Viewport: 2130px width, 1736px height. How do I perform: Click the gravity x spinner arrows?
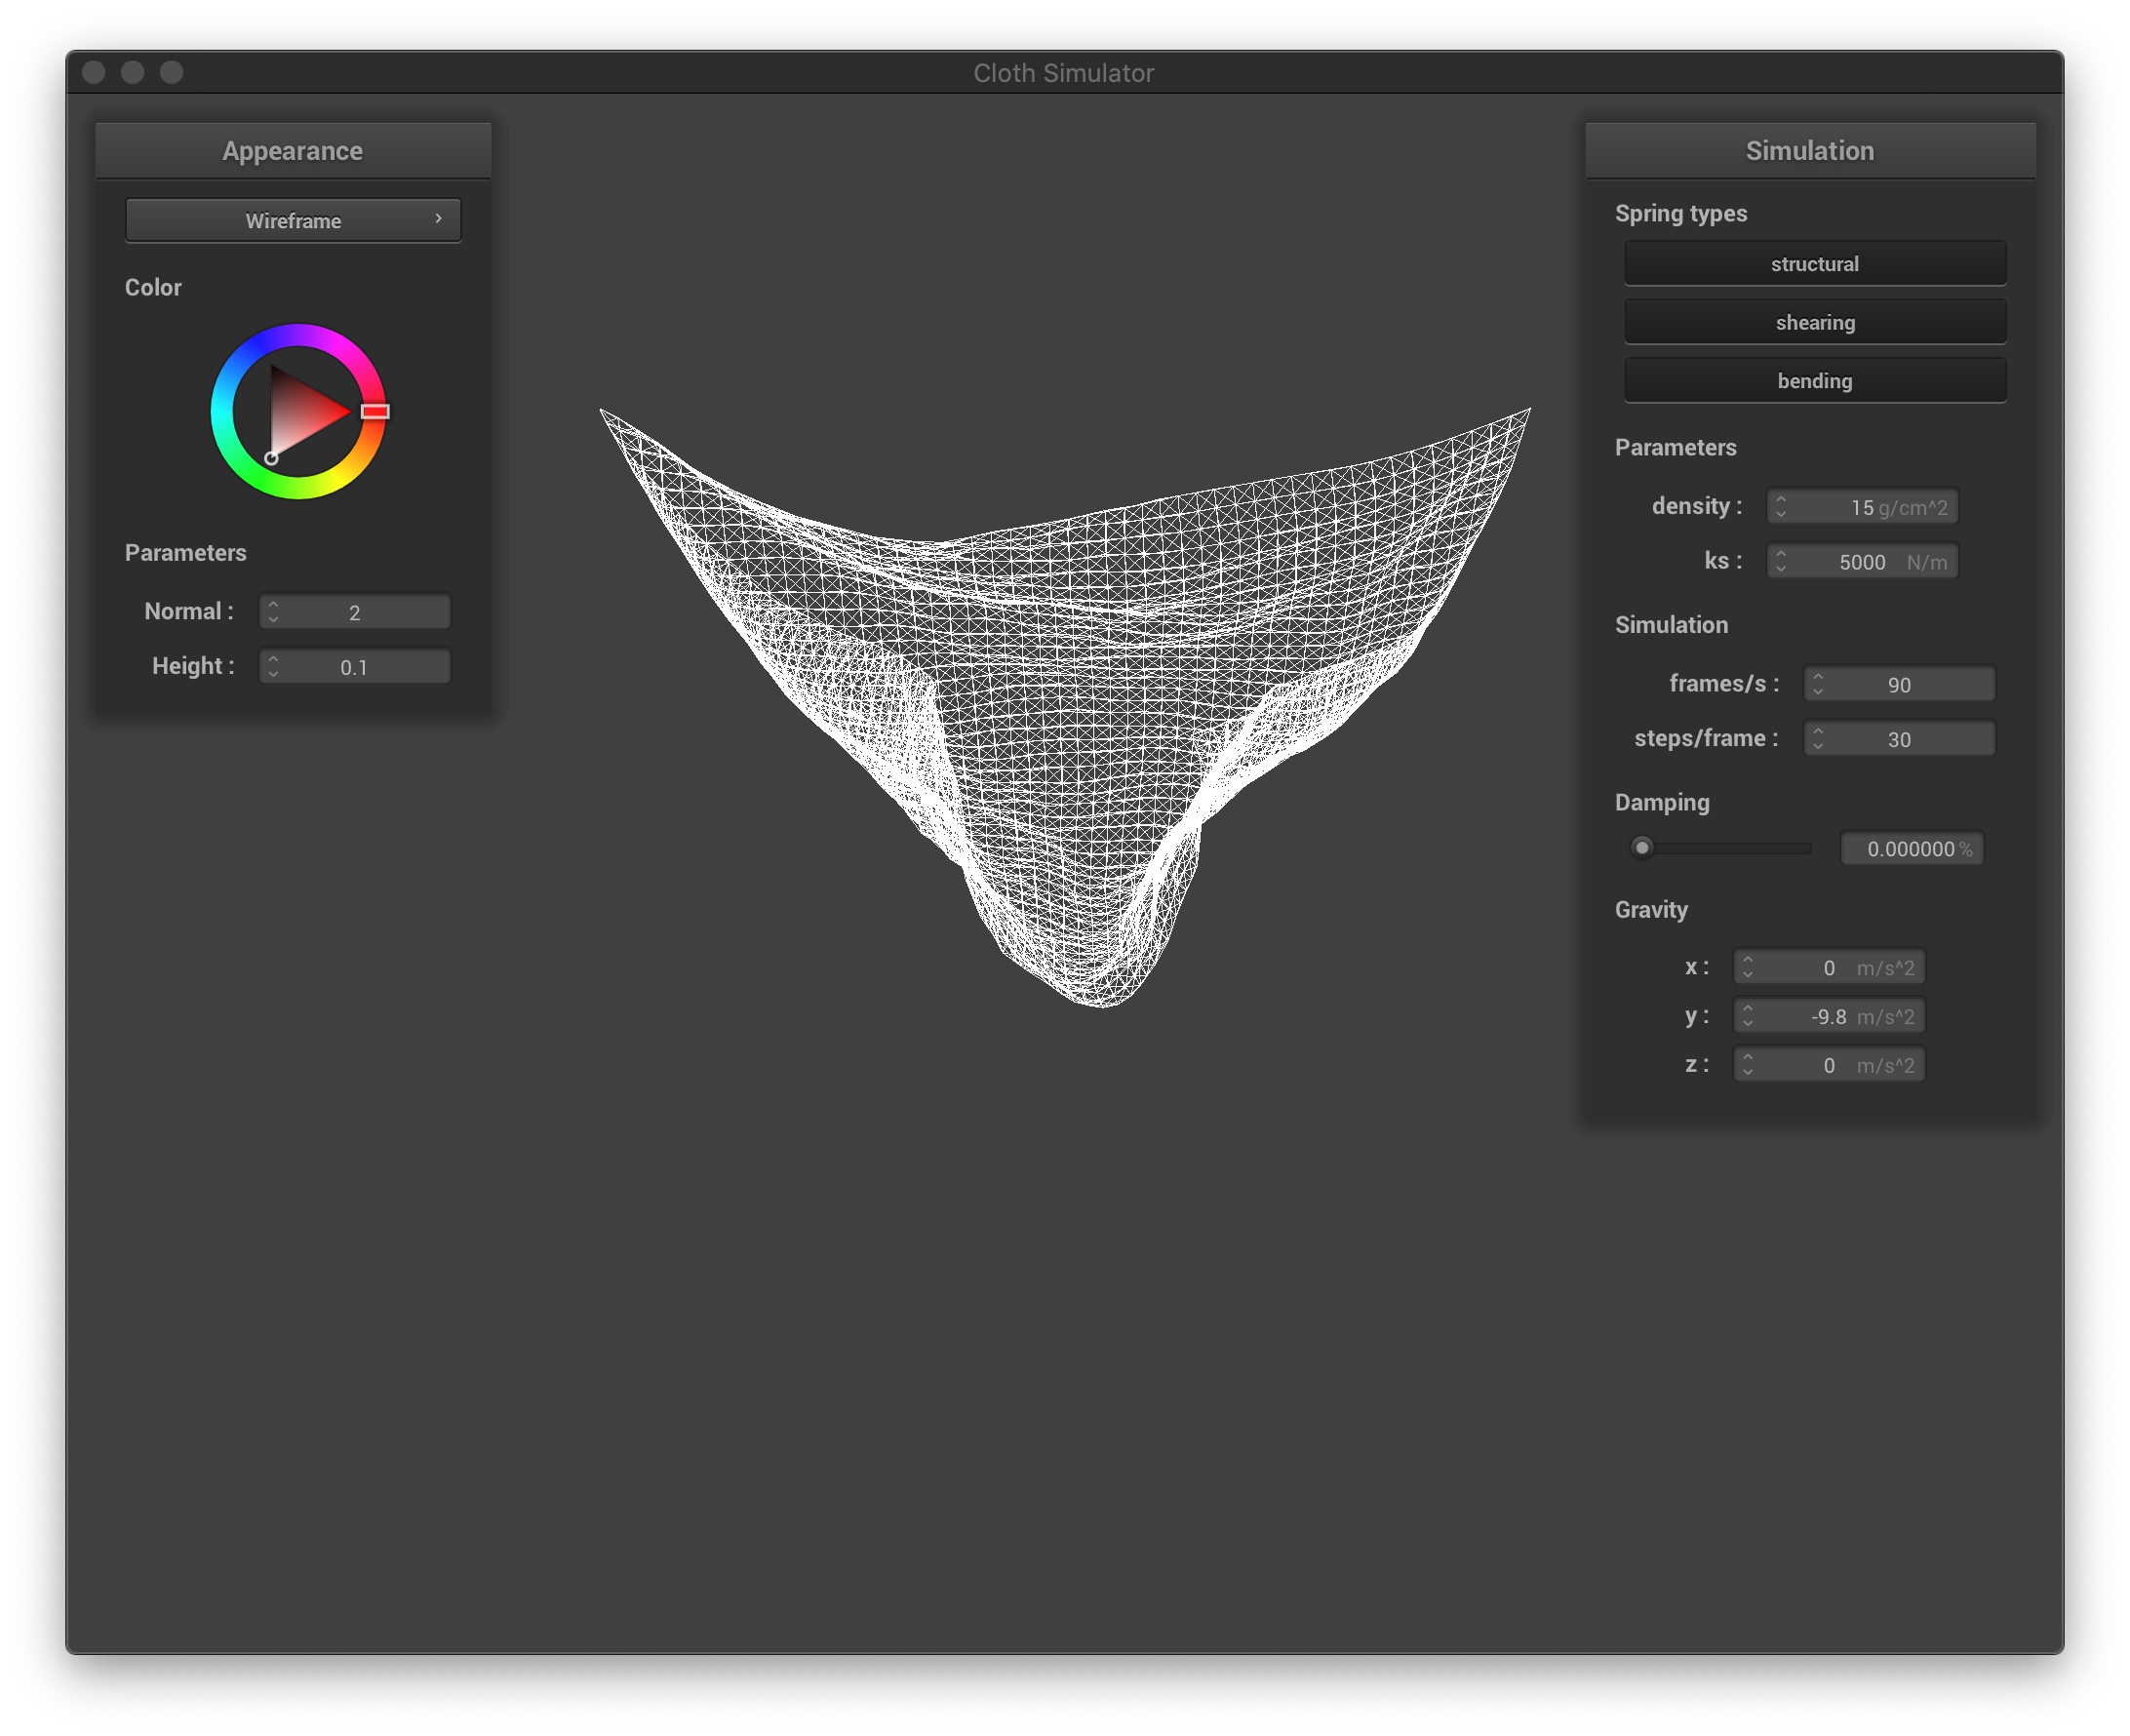(1748, 968)
